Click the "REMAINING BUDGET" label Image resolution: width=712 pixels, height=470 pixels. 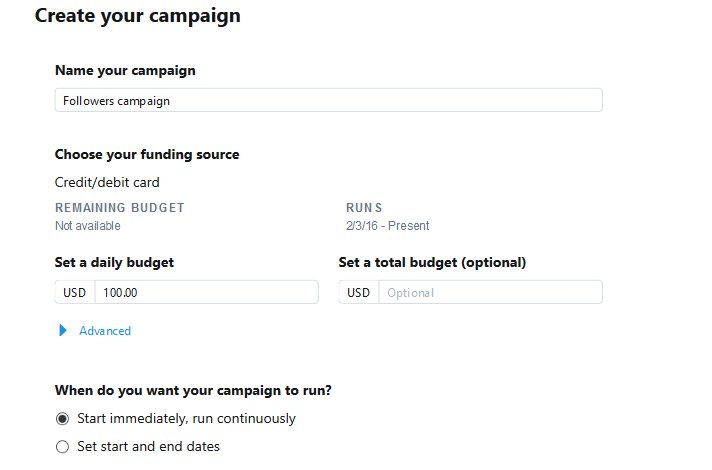pyautogui.click(x=120, y=208)
